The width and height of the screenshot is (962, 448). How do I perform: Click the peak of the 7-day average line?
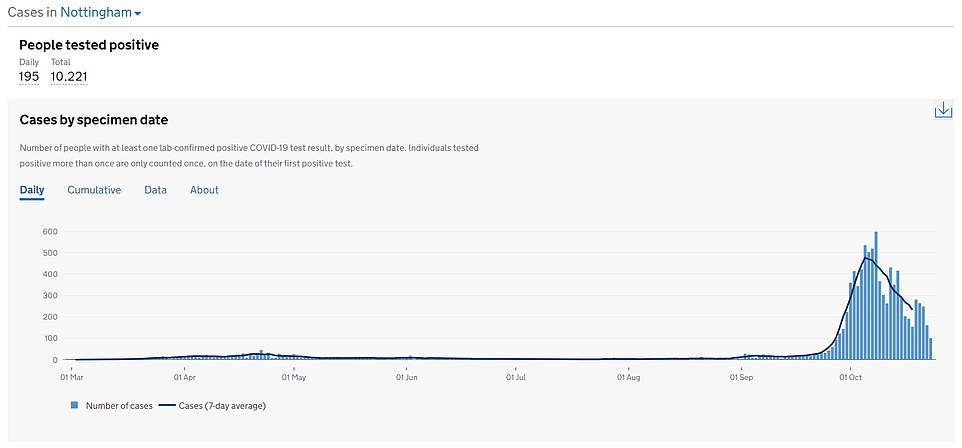[x=865, y=258]
